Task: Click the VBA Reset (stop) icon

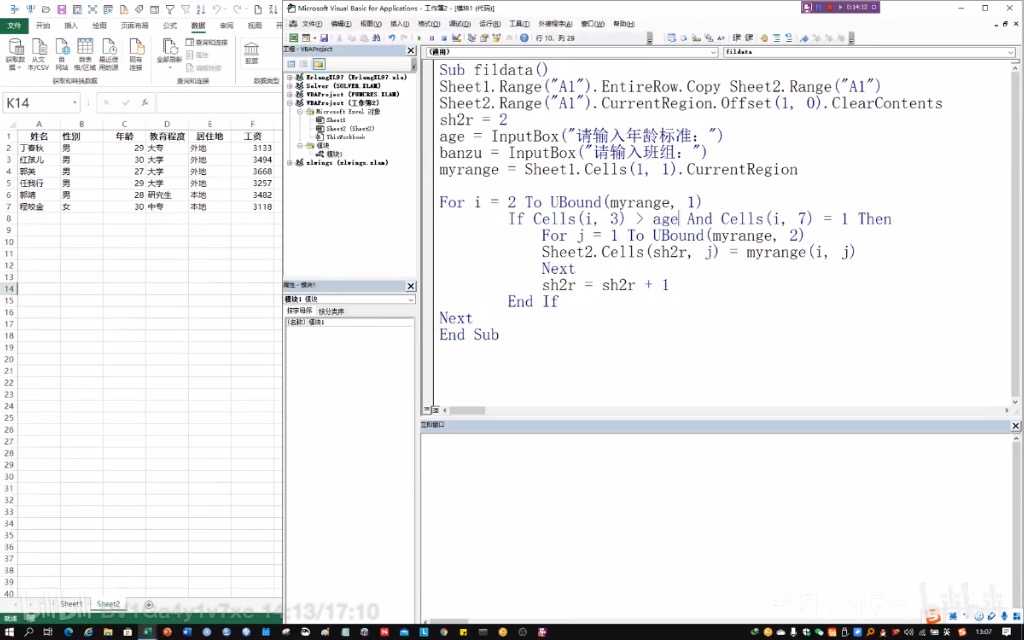Action: 444,38
